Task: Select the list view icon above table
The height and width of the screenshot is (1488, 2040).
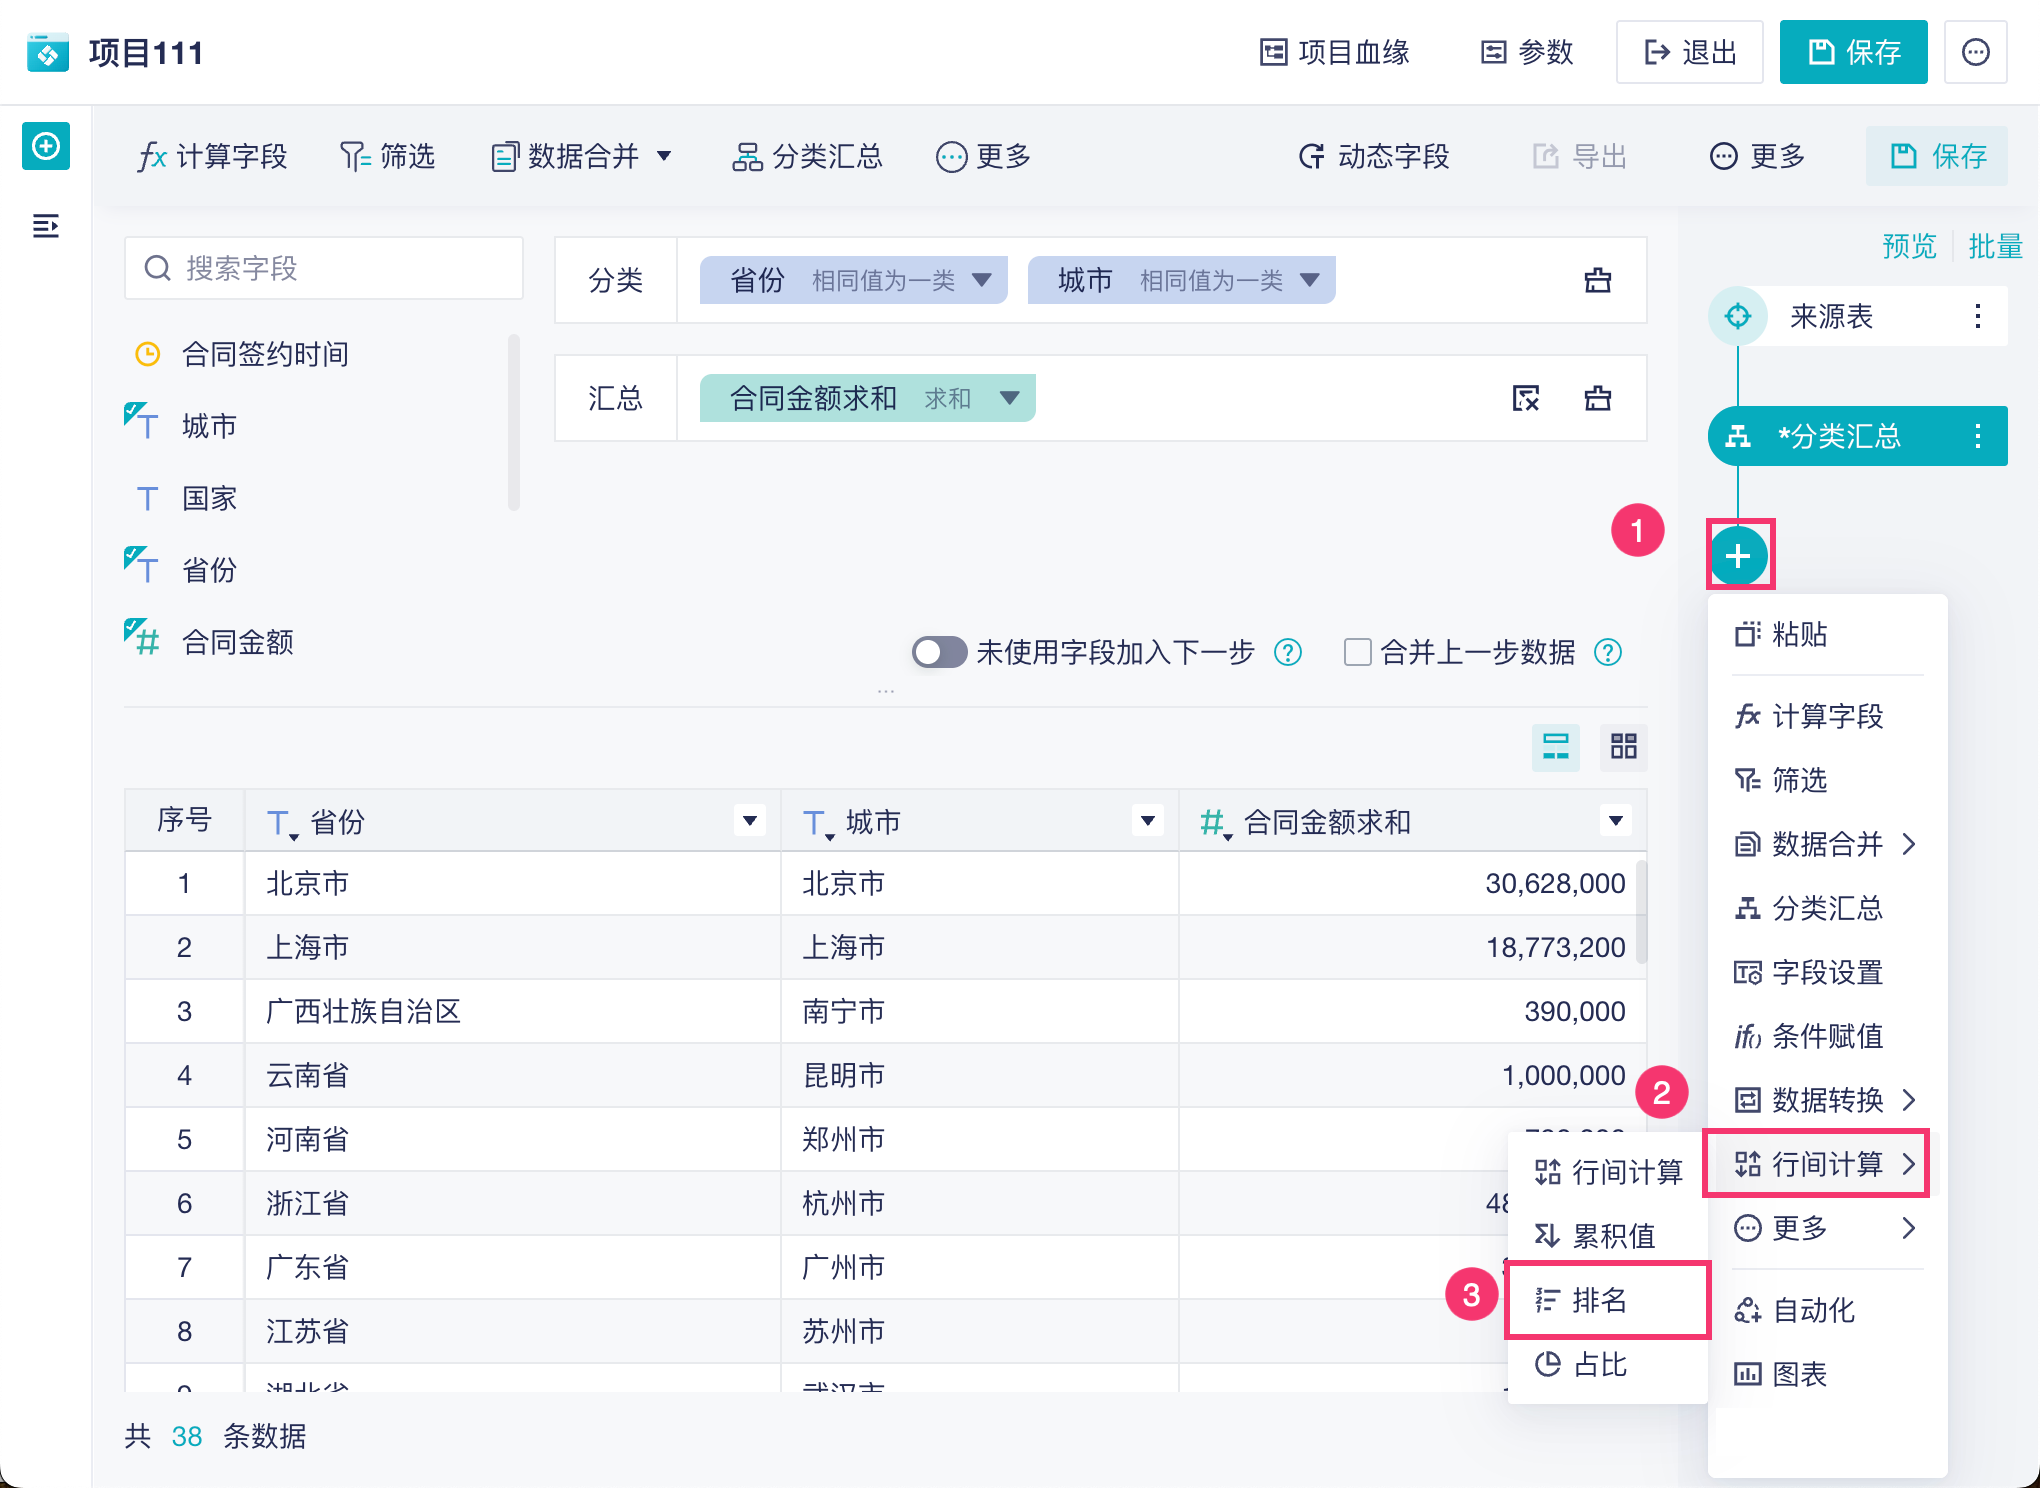Action: click(x=1555, y=746)
